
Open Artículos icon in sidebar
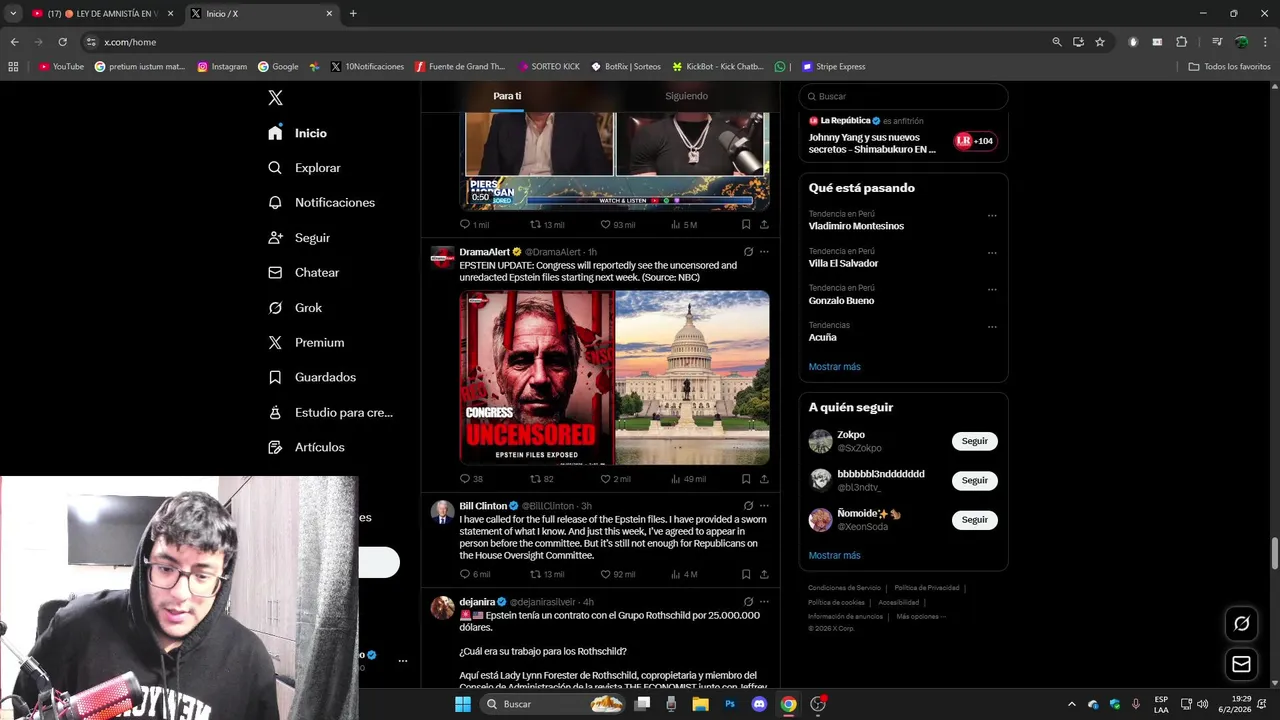[x=275, y=447]
